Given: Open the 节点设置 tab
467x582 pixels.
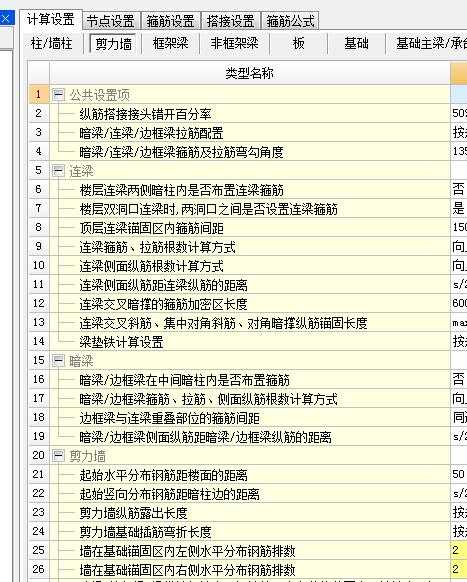Looking at the screenshot, I should coord(111,21).
